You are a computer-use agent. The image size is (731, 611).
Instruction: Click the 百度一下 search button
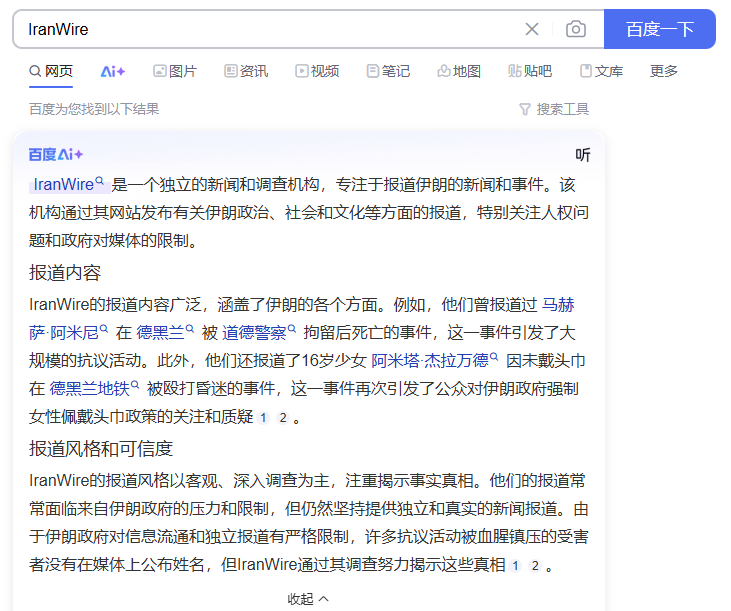pos(660,29)
